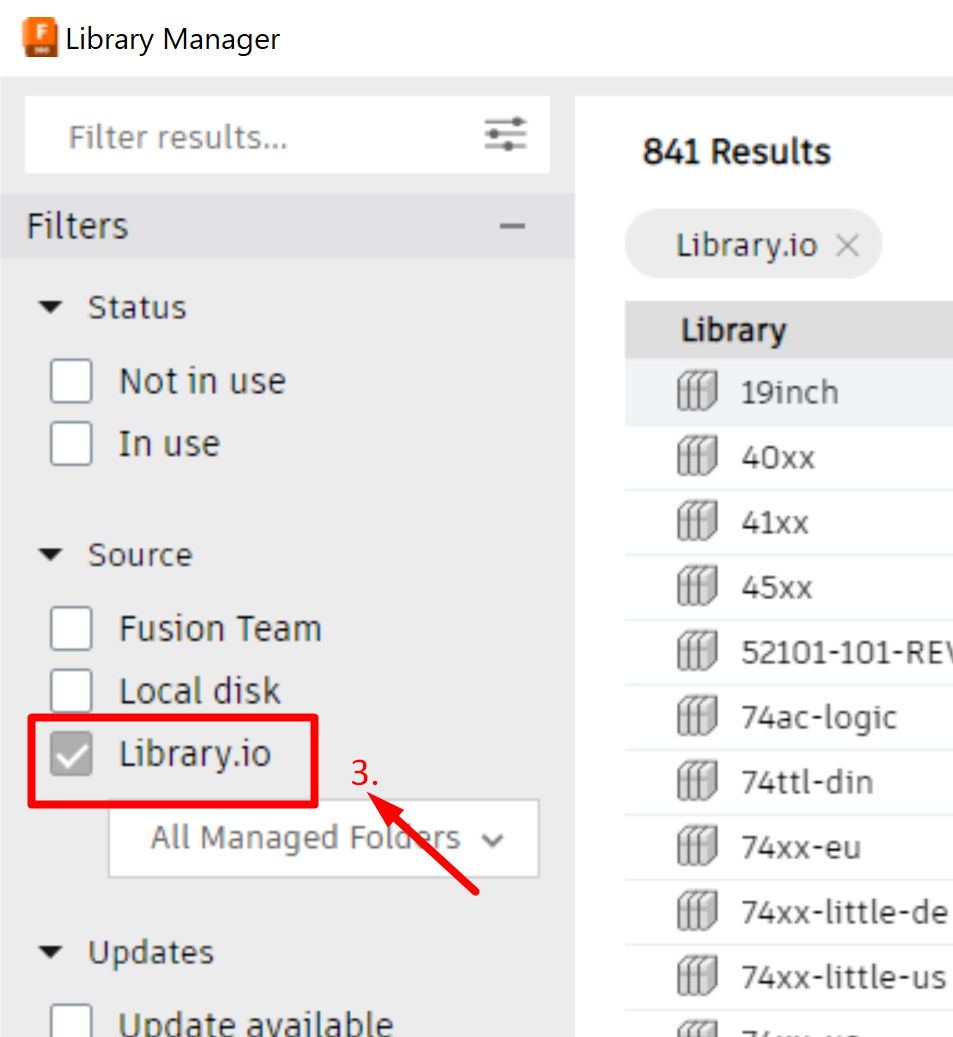Click the 45xx library icon
Screen dimensions: 953x1037
click(697, 587)
